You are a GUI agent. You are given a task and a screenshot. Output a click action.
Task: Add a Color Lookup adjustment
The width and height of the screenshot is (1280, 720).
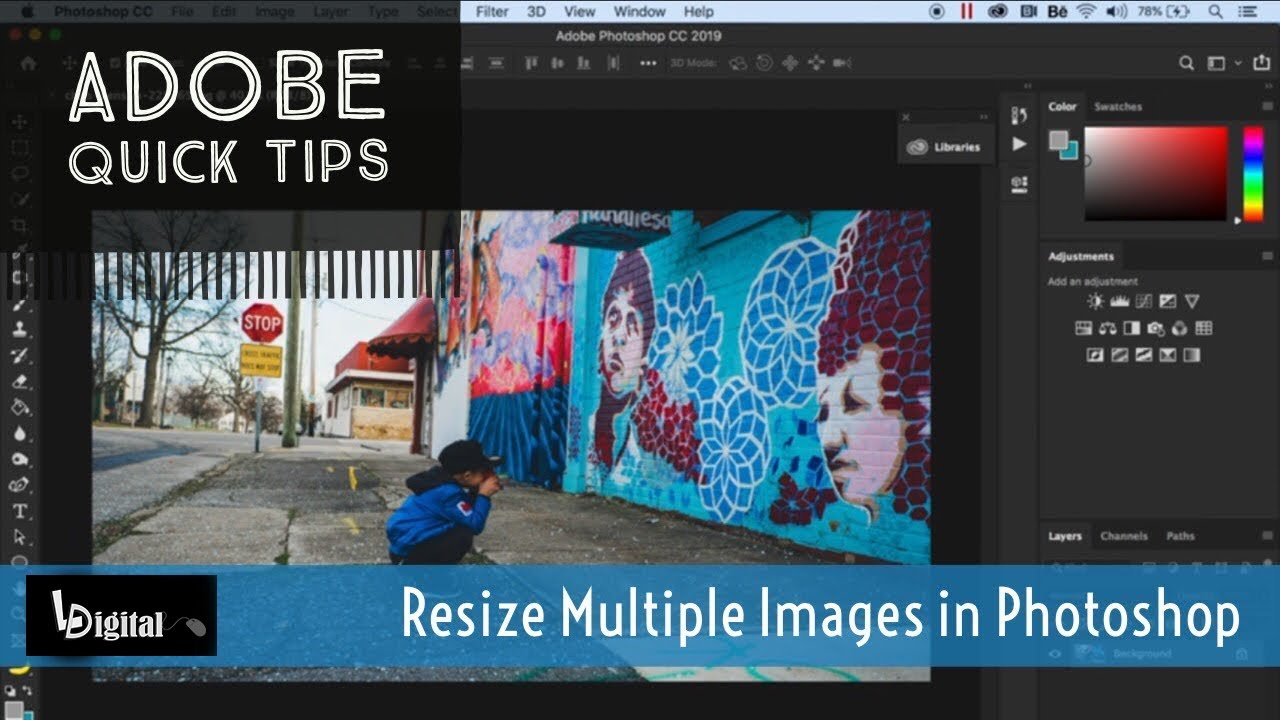pyautogui.click(x=1204, y=328)
